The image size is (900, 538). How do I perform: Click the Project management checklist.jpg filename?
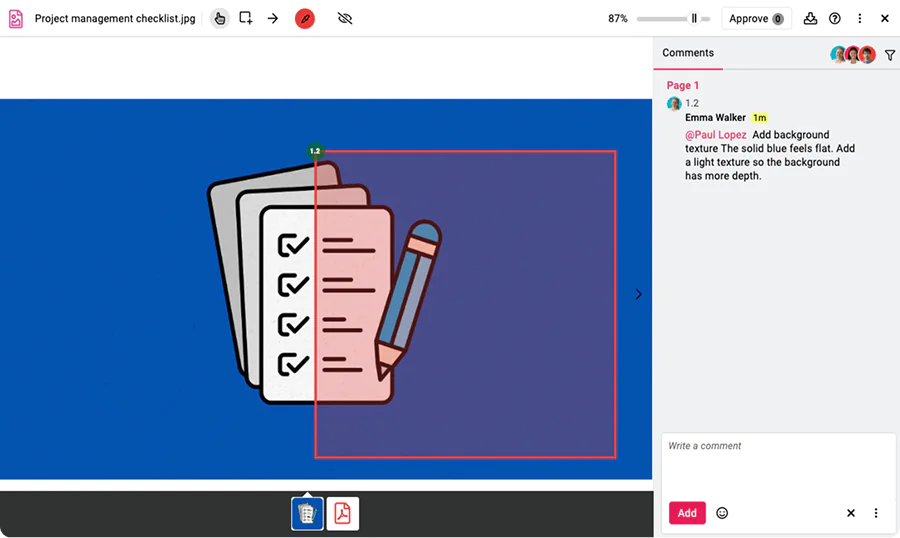click(115, 18)
